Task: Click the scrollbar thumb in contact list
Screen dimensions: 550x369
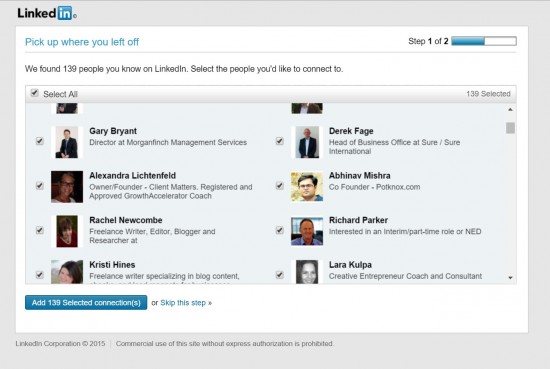Action: pos(510,128)
